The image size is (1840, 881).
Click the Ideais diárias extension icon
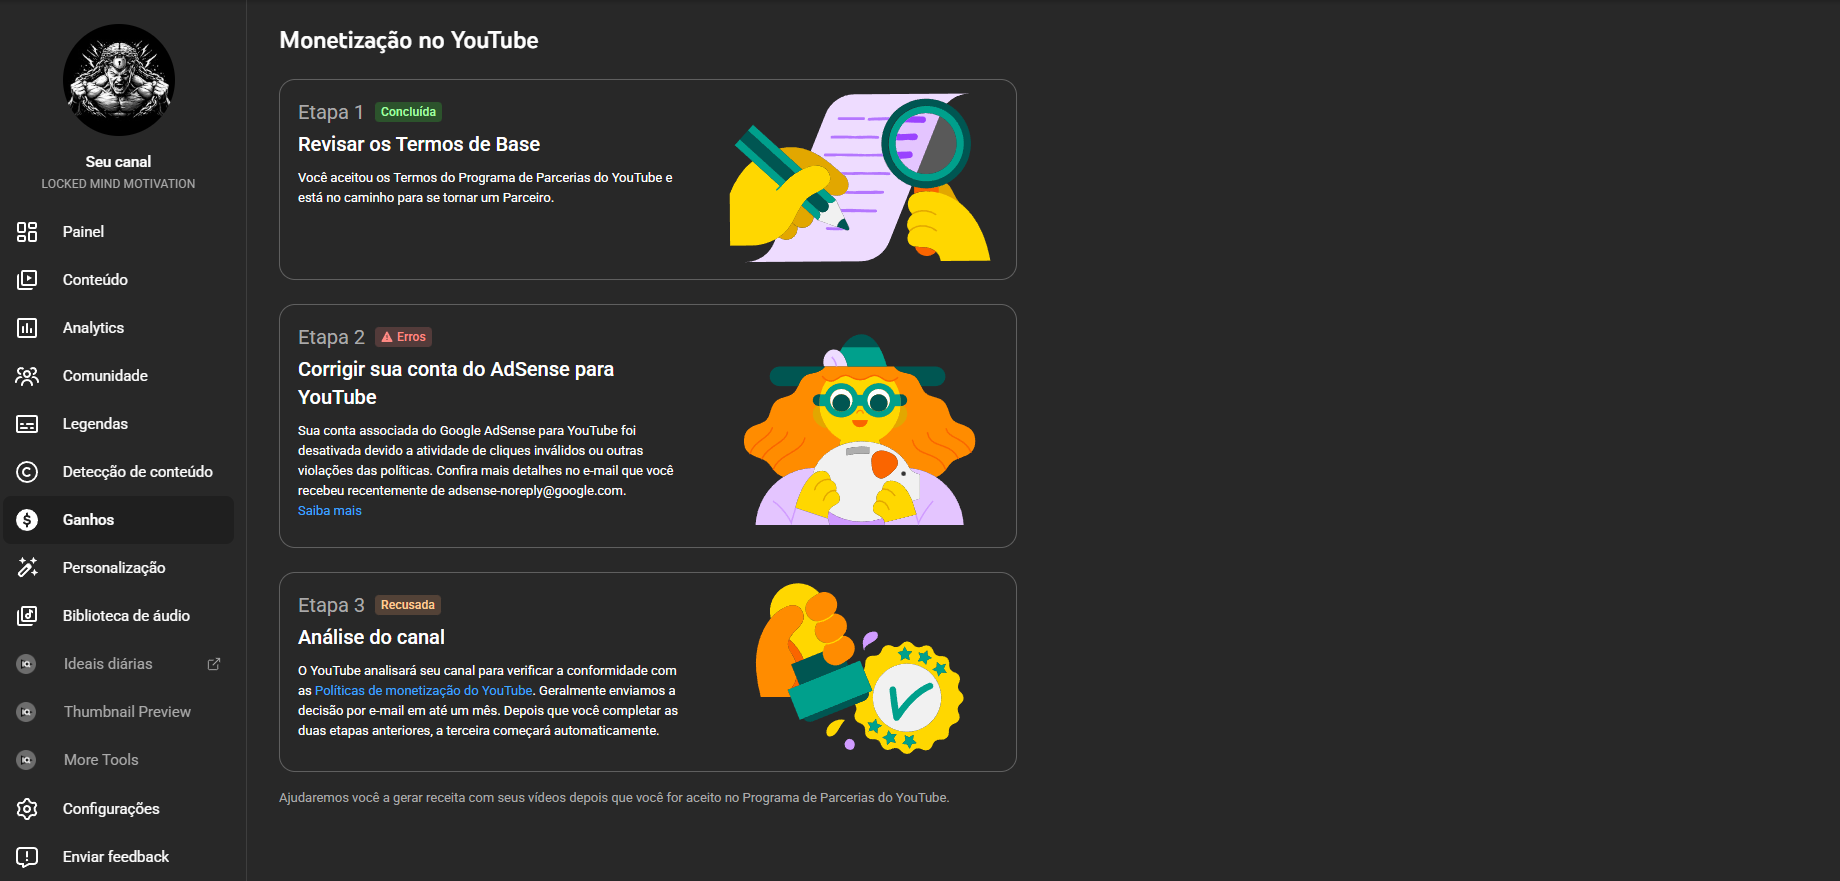click(x=27, y=664)
